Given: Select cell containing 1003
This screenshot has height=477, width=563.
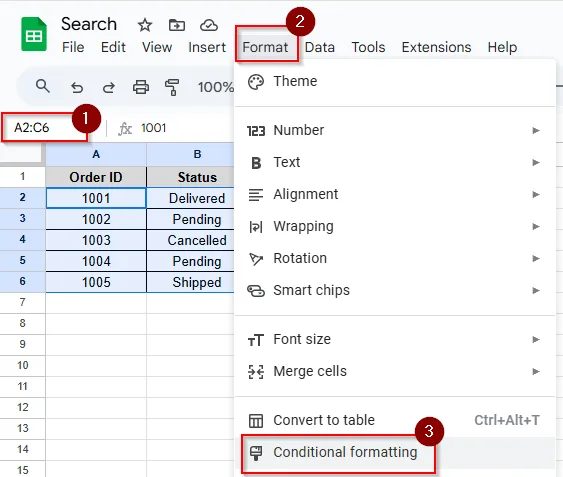Looking at the screenshot, I should (x=96, y=240).
